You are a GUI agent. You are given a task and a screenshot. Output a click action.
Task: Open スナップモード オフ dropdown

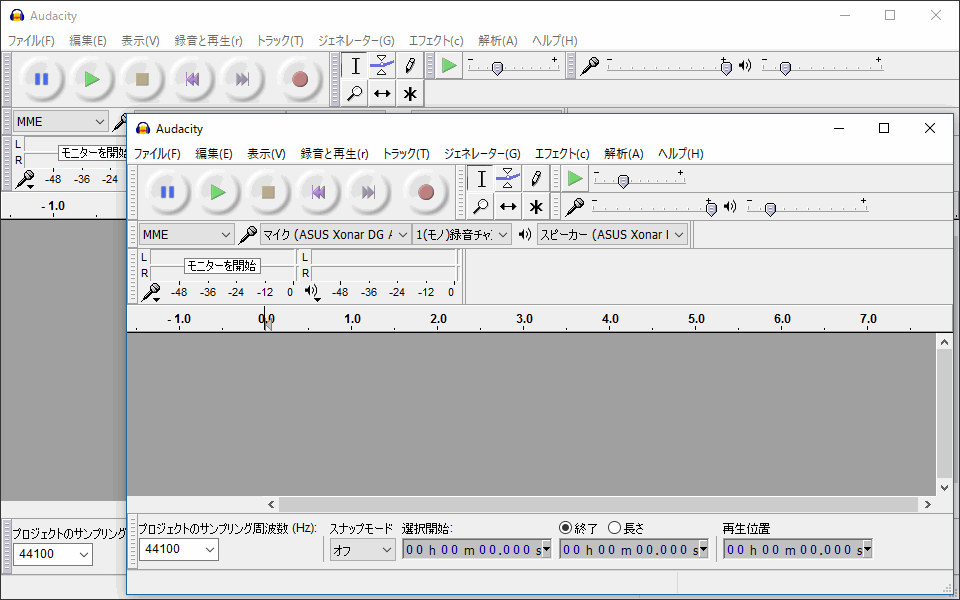click(x=362, y=550)
